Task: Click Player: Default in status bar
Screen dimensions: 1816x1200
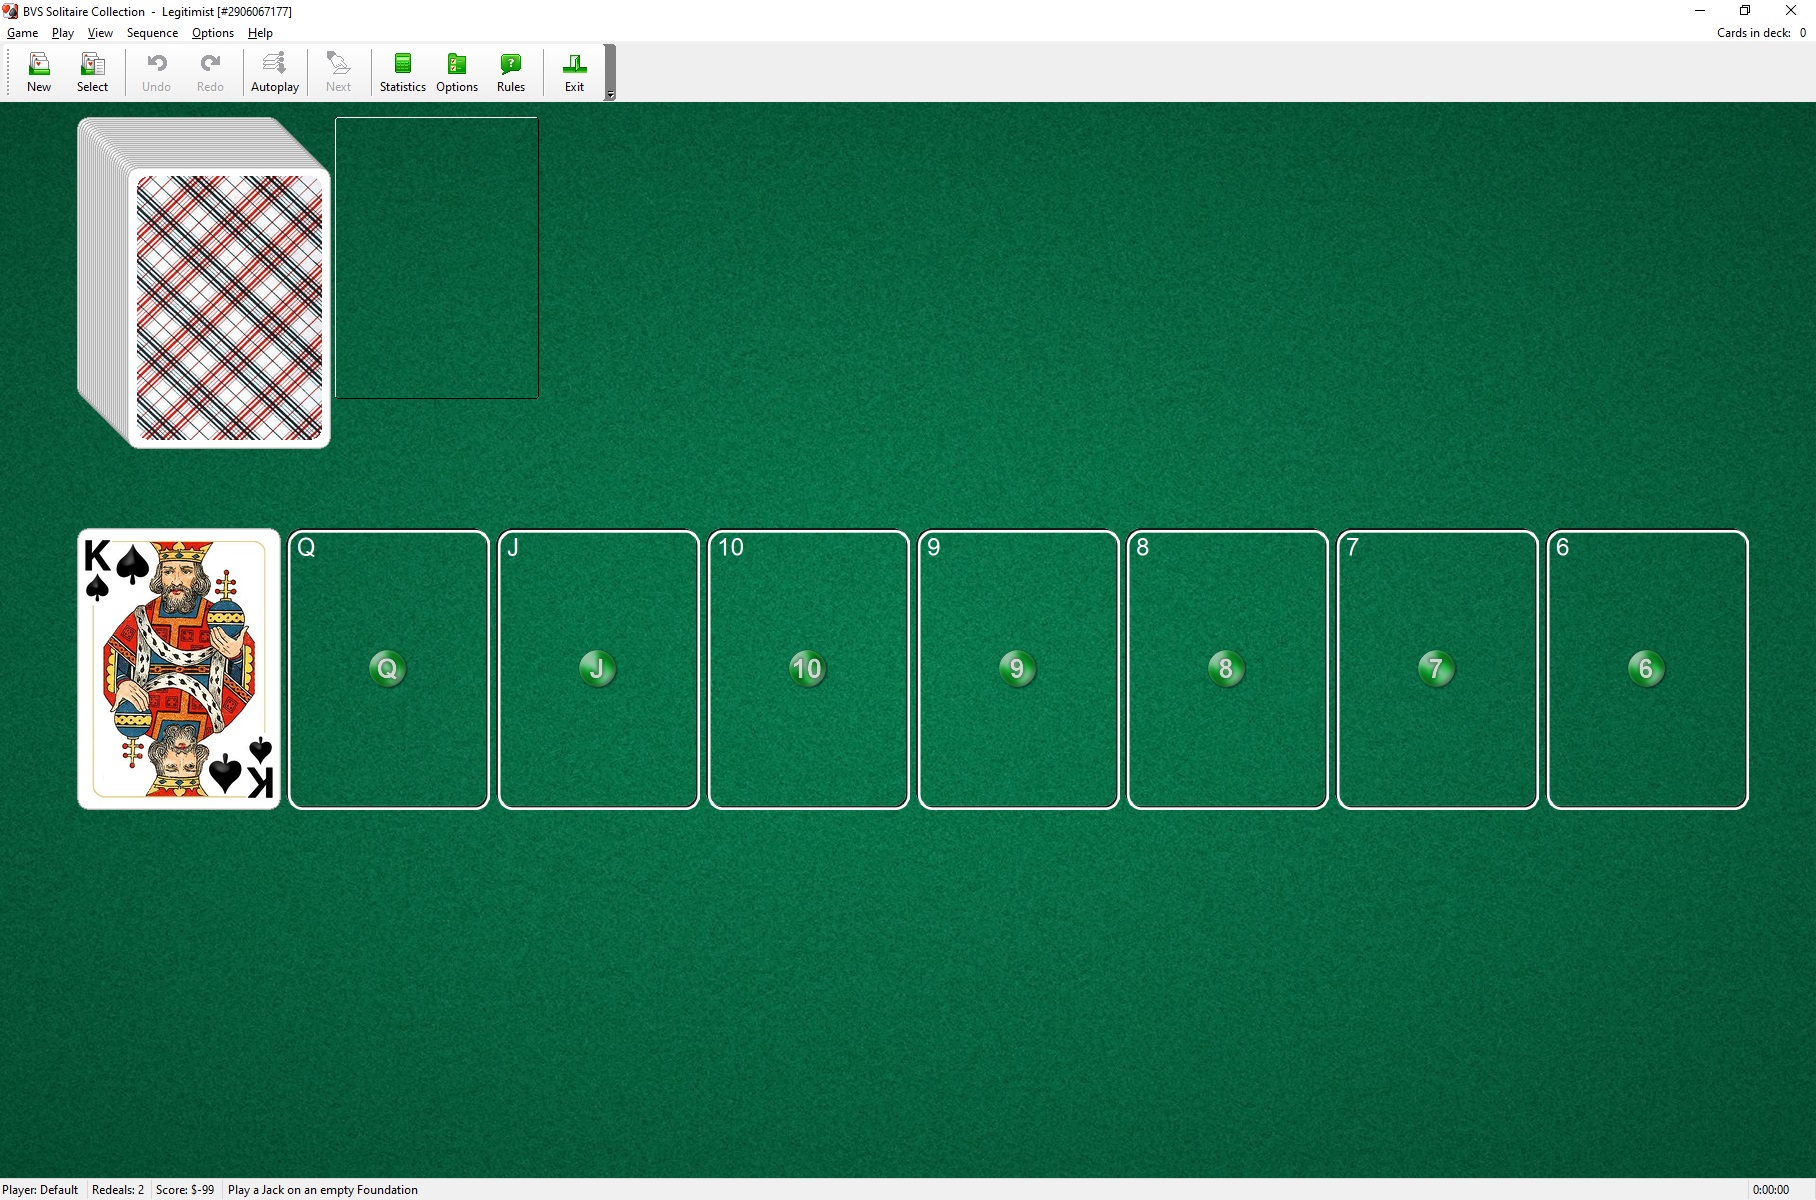Action: 41,1190
